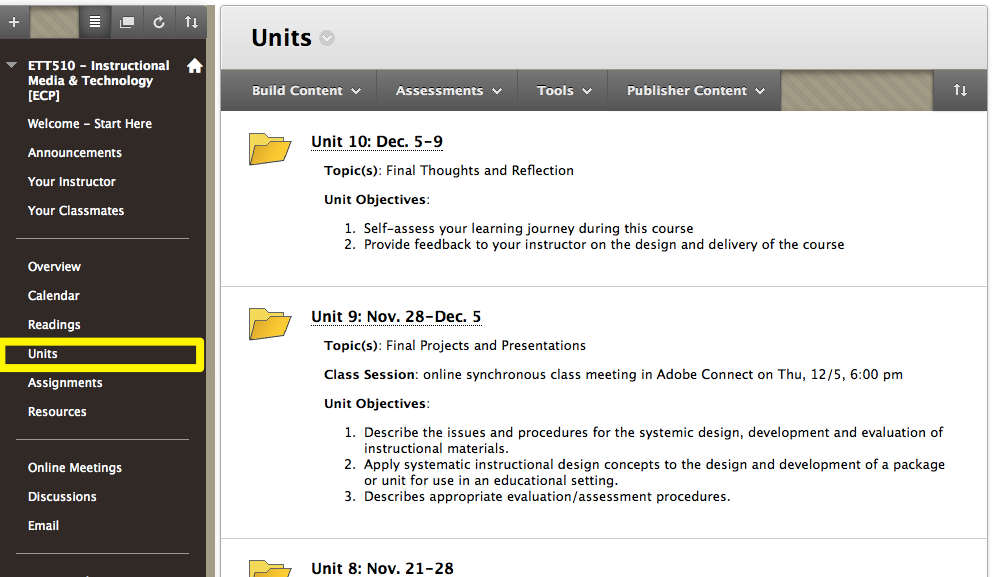The image size is (996, 577).
Task: Click the Unit 9 folder icon
Action: pos(270,323)
